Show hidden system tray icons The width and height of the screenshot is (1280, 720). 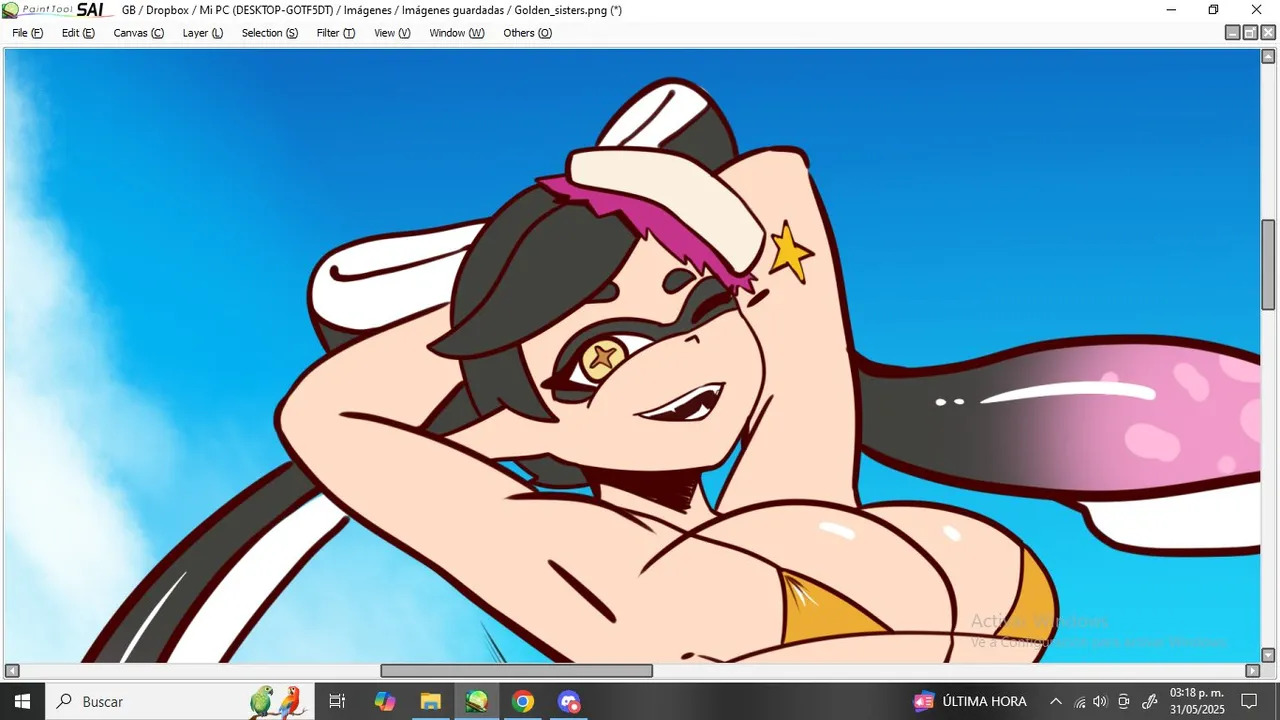coord(1055,701)
